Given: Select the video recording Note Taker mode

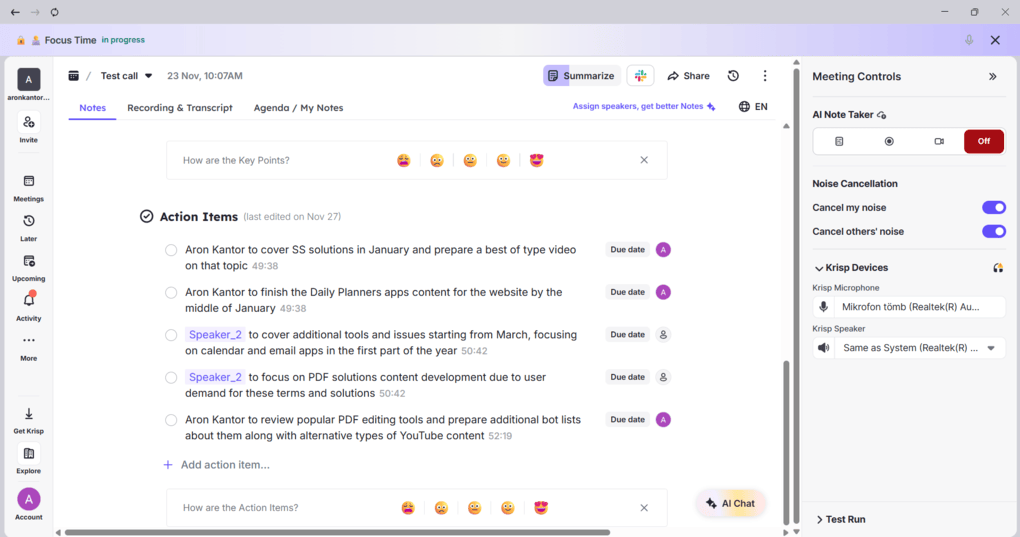Looking at the screenshot, I should tap(939, 141).
